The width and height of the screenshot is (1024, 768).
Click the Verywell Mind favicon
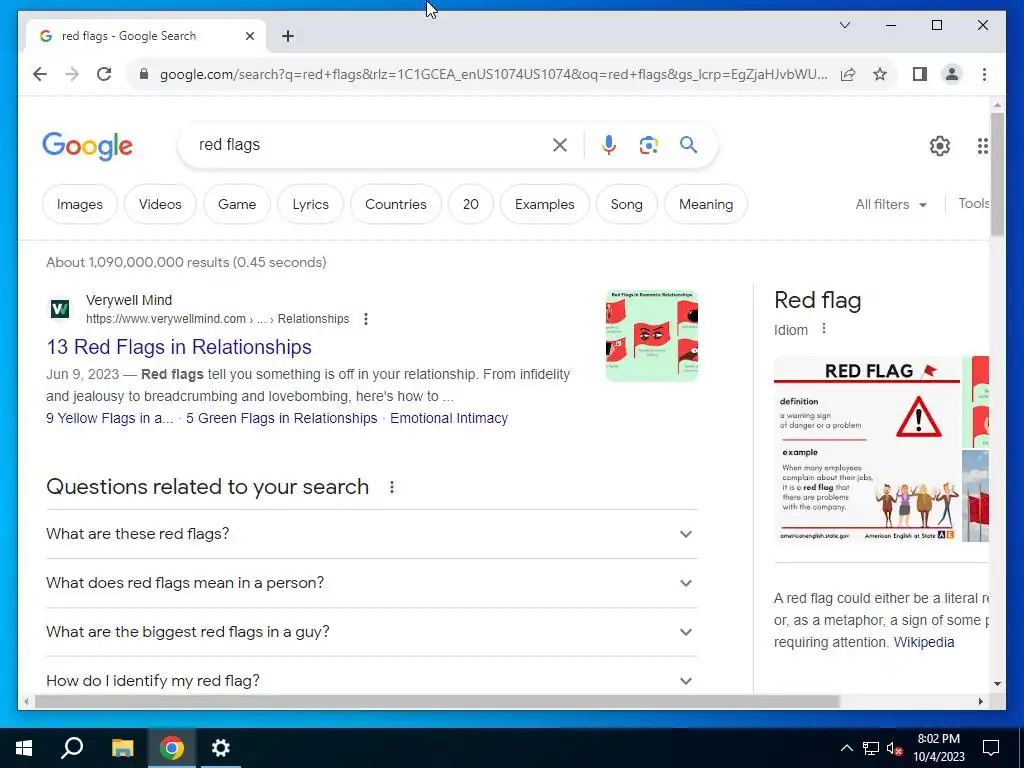click(60, 309)
